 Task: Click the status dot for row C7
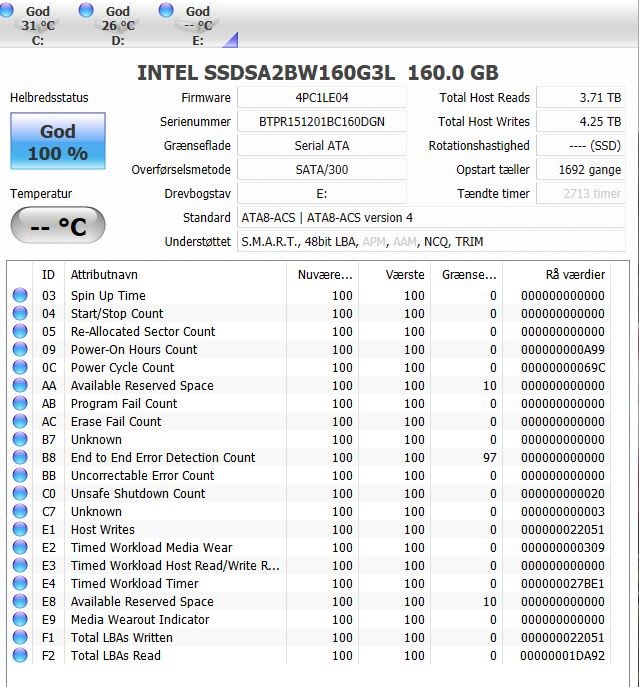pyautogui.click(x=20, y=511)
